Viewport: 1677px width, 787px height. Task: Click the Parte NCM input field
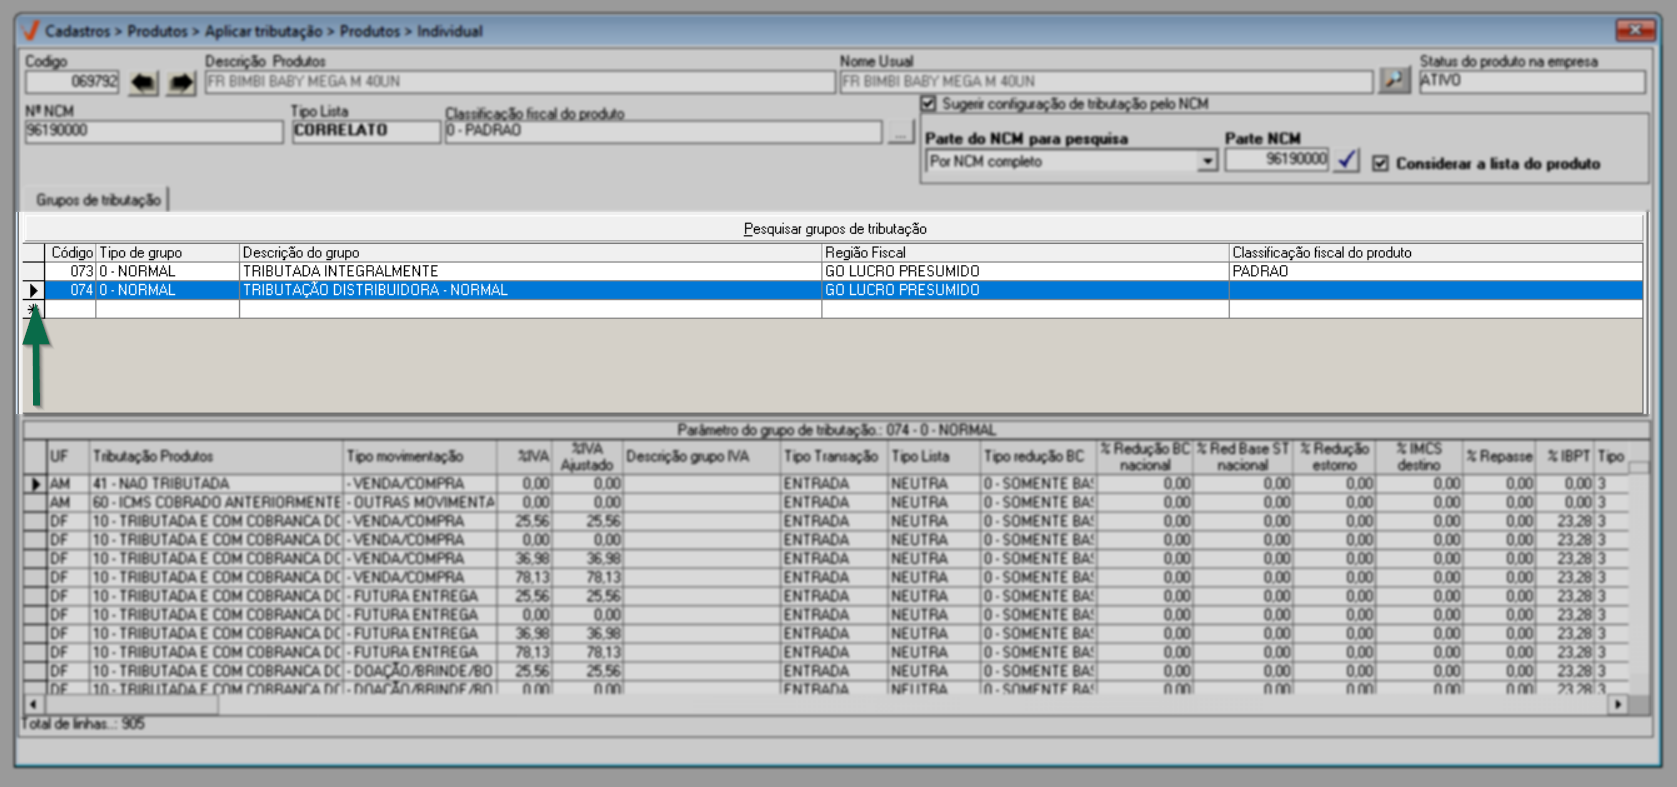coord(1277,160)
